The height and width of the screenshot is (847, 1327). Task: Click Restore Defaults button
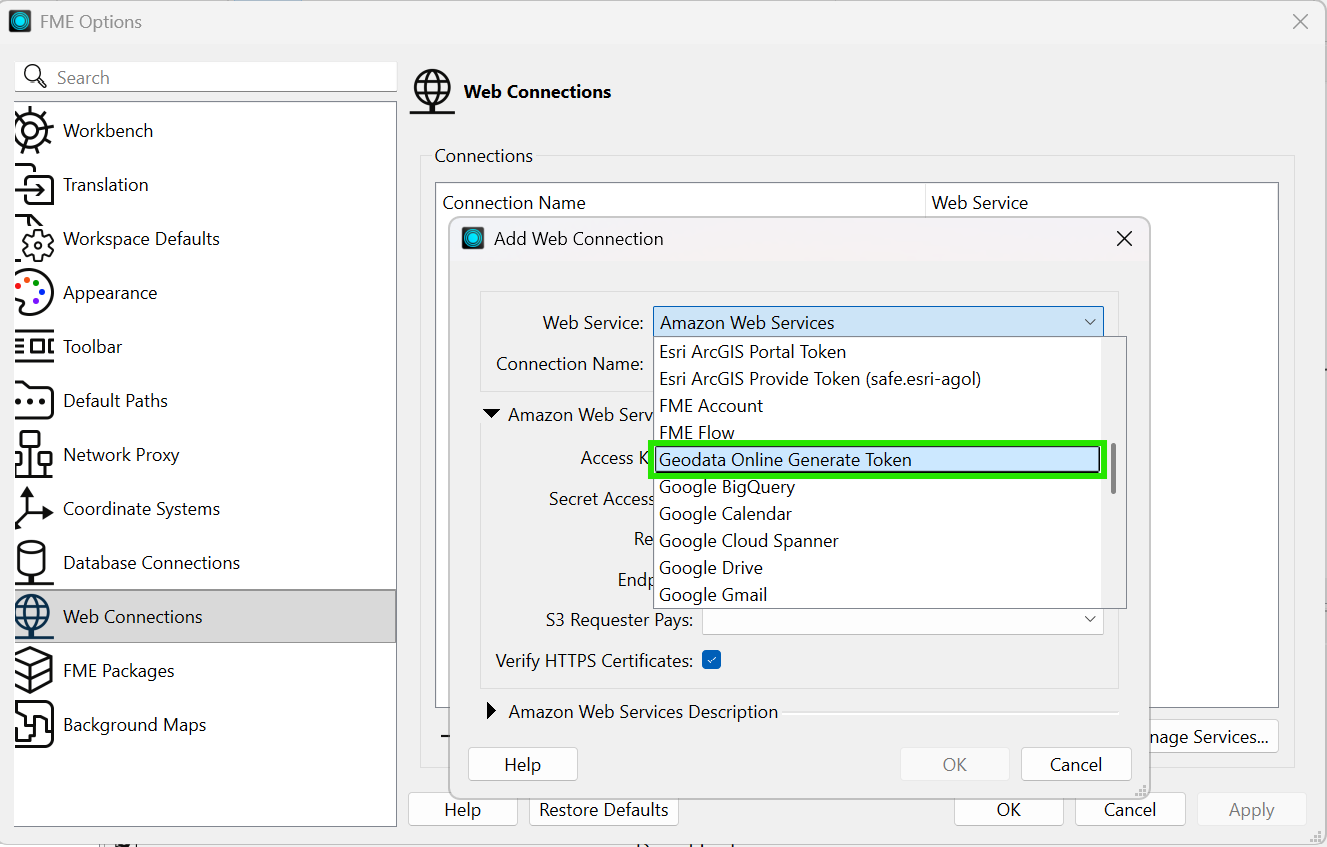(604, 810)
